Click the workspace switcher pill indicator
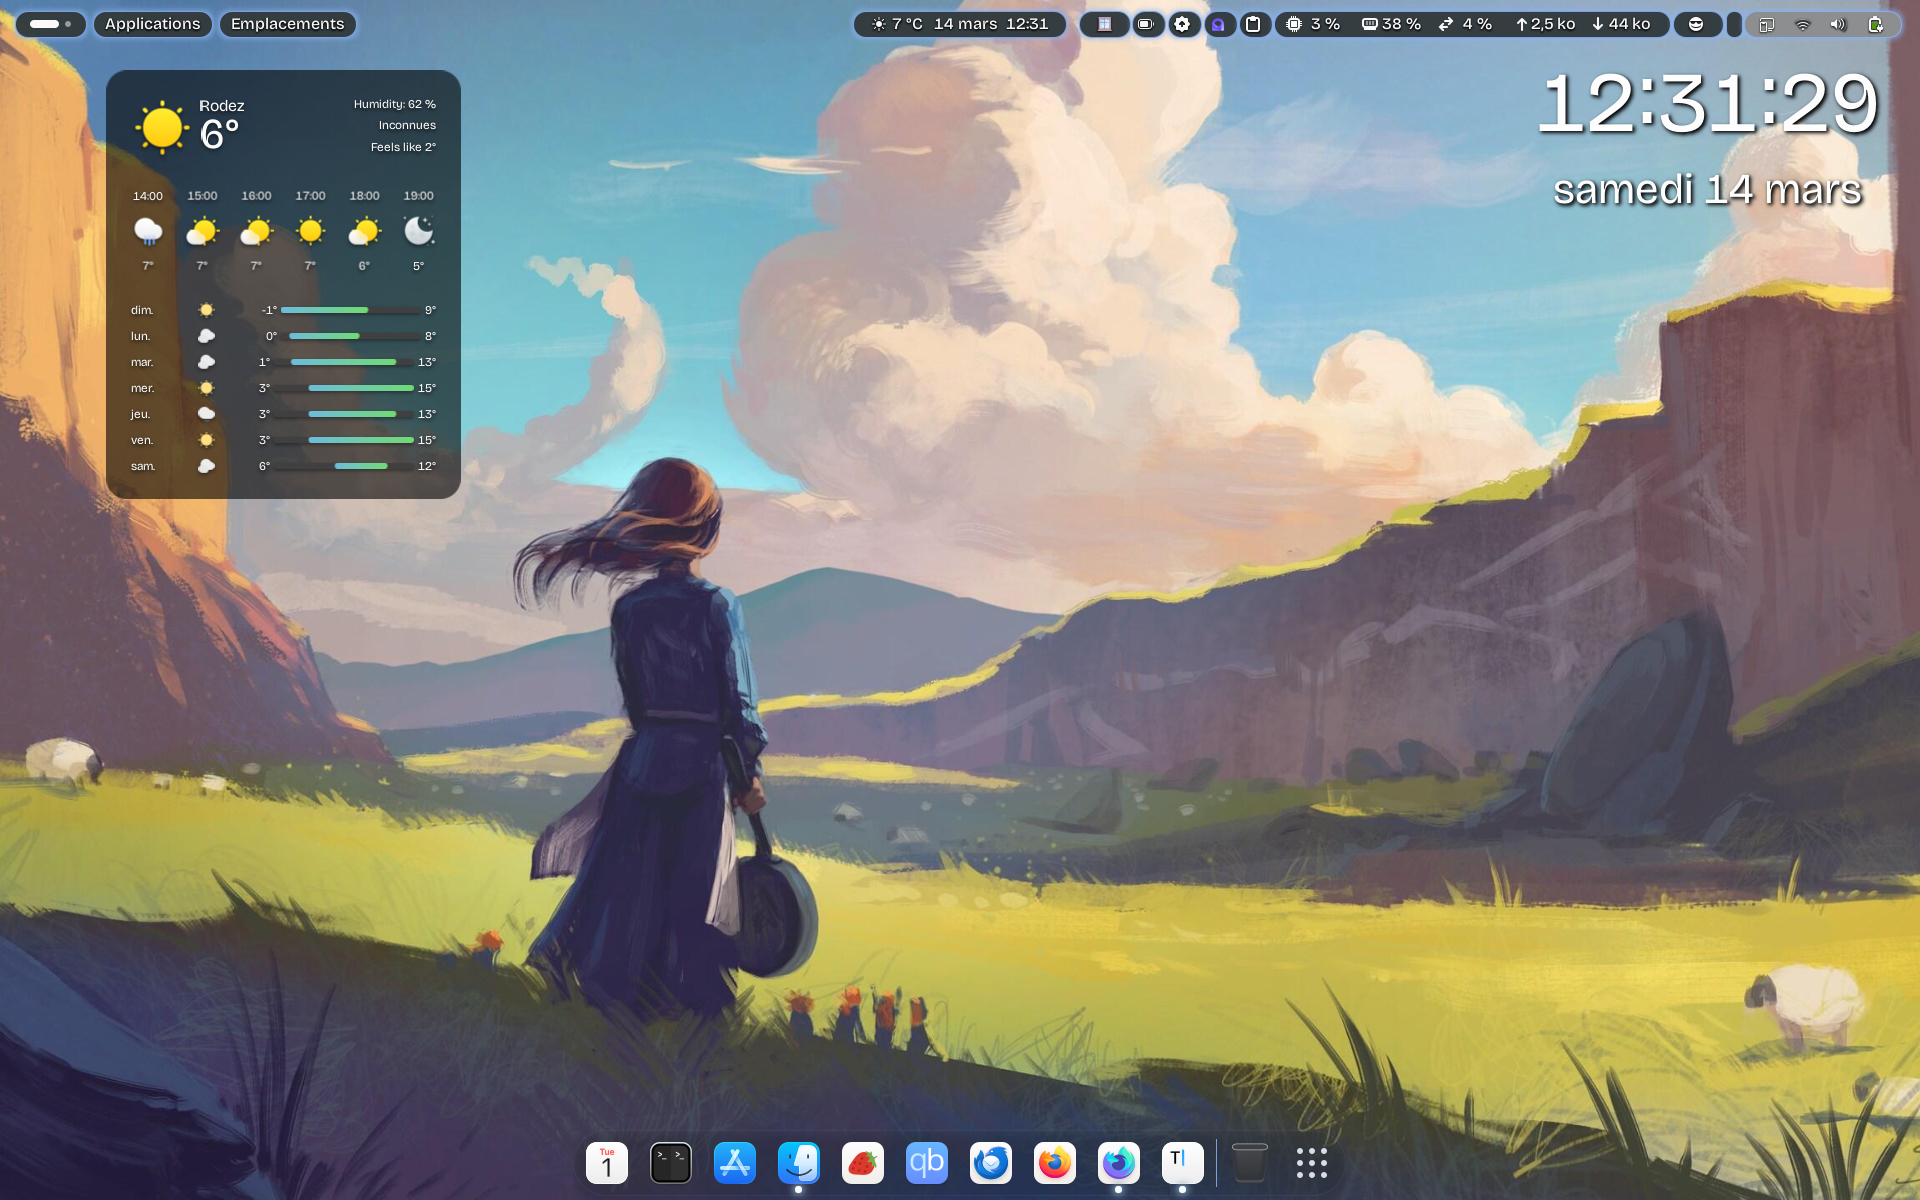1920x1200 pixels. point(50,24)
